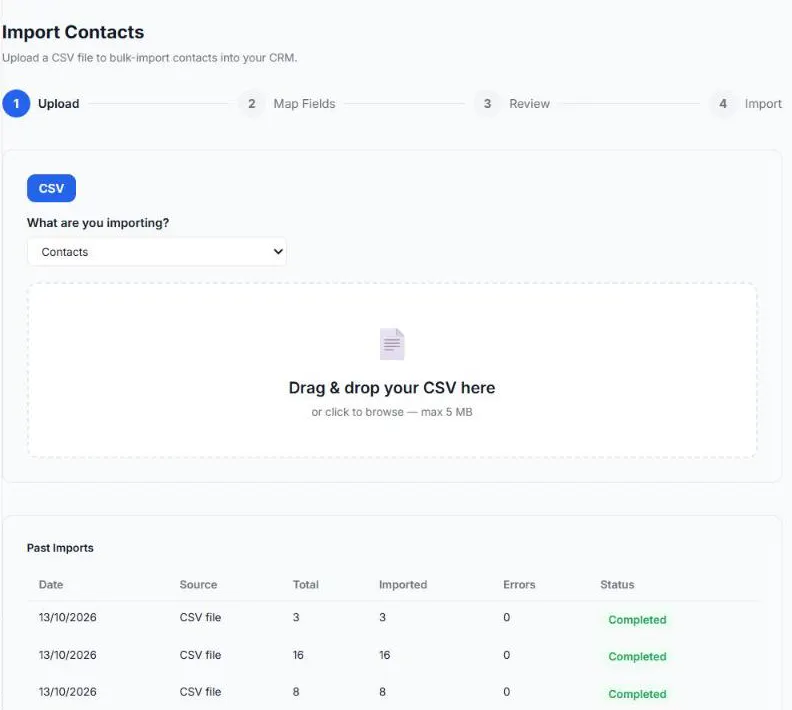Click the Total value 16 in Past Imports
The height and width of the screenshot is (710, 792).
point(298,655)
